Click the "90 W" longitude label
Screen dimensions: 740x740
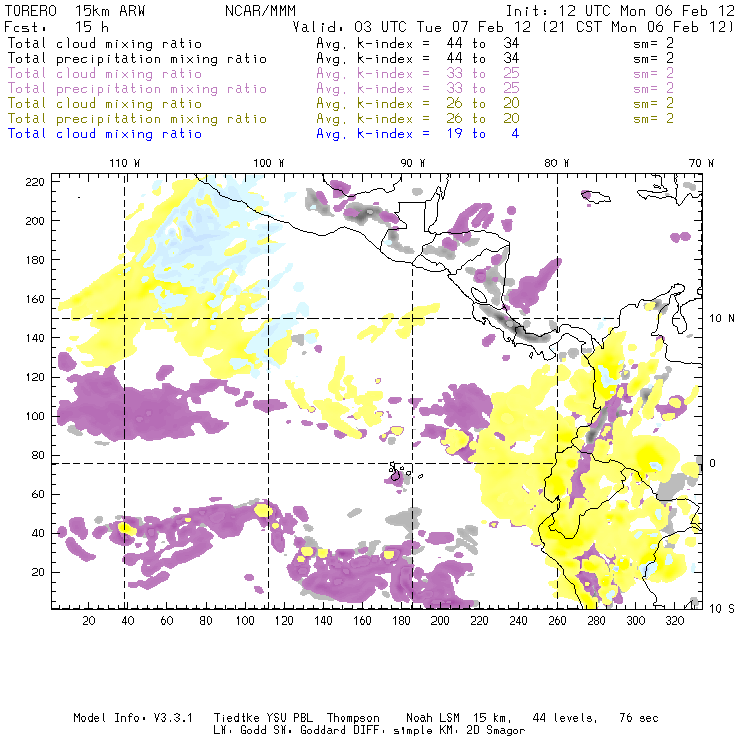tap(413, 163)
